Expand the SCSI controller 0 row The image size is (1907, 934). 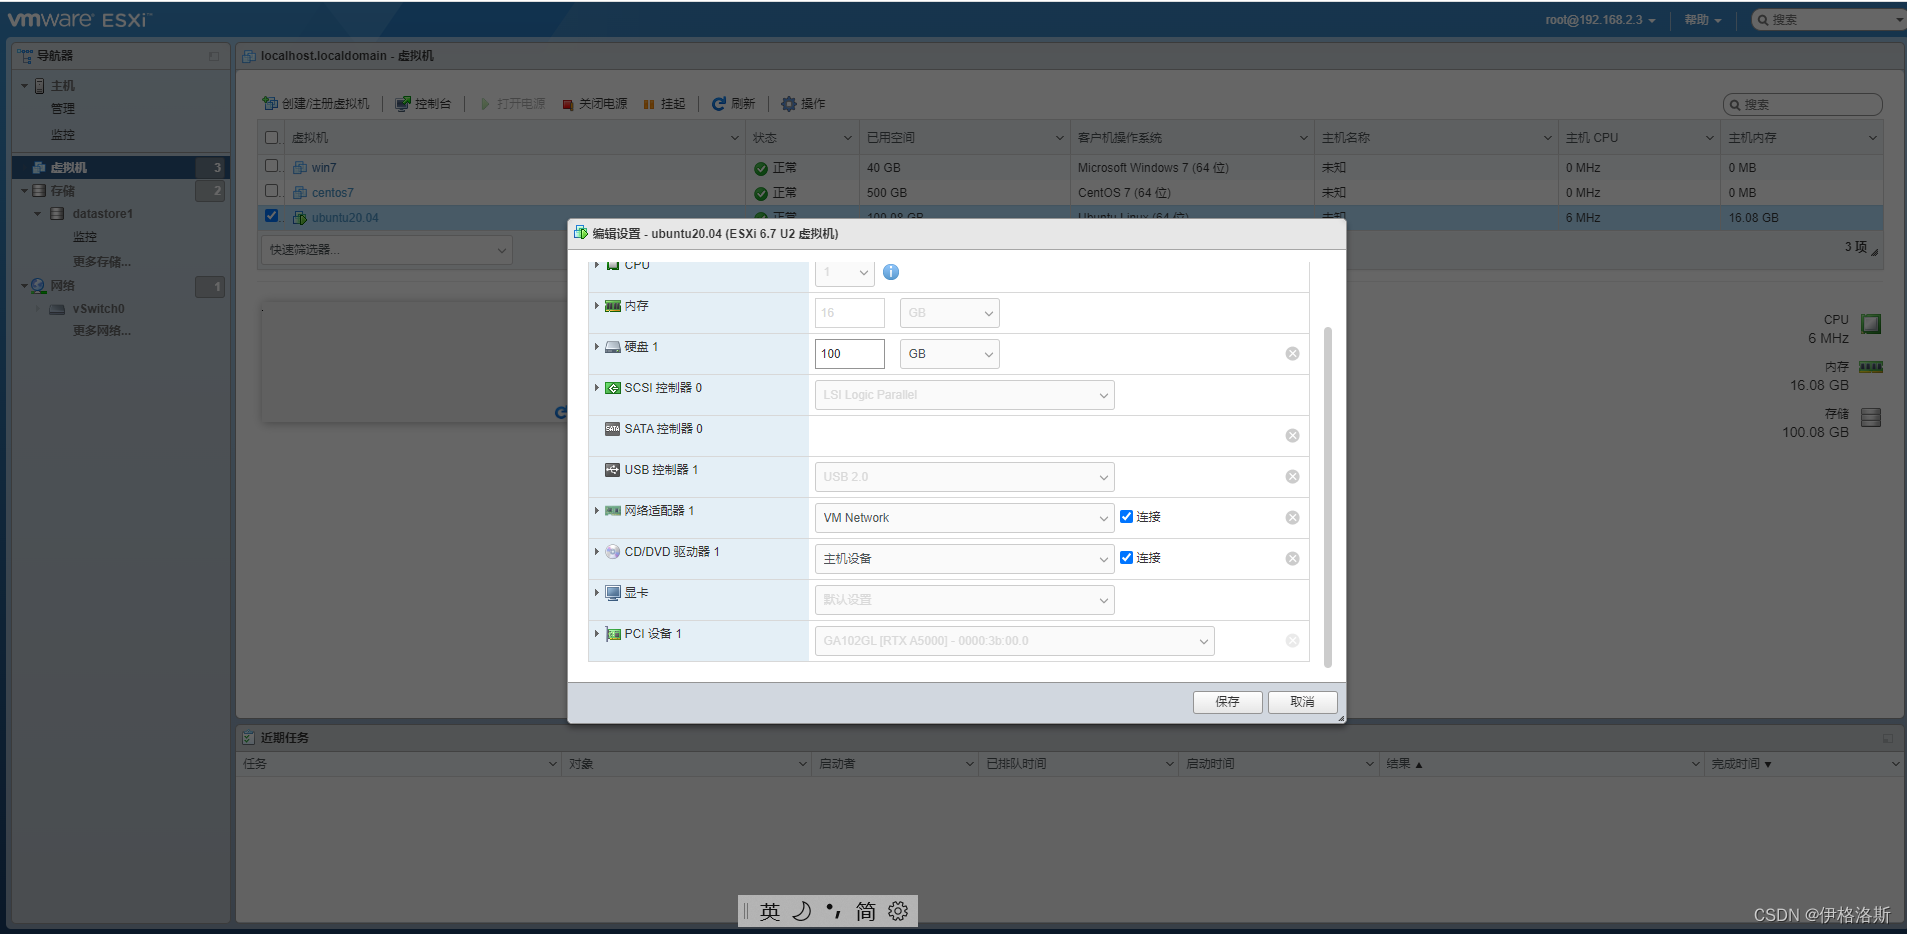(x=597, y=388)
